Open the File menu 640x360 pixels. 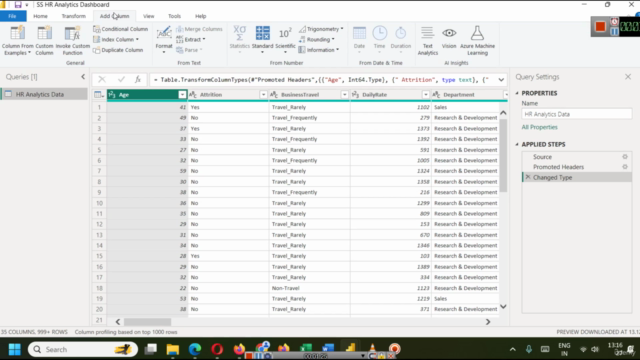click(x=12, y=16)
